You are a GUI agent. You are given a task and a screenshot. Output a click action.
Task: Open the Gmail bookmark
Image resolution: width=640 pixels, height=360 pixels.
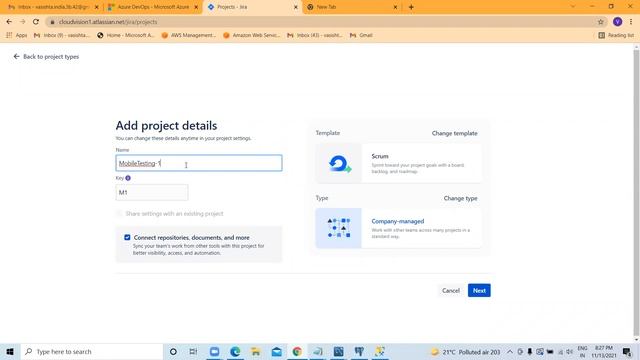pos(361,35)
